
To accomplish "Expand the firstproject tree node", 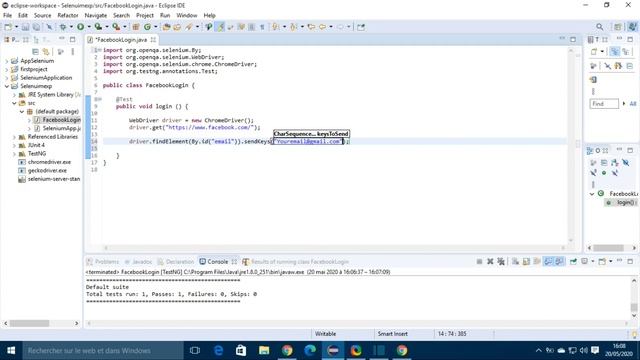I will point(7,69).
